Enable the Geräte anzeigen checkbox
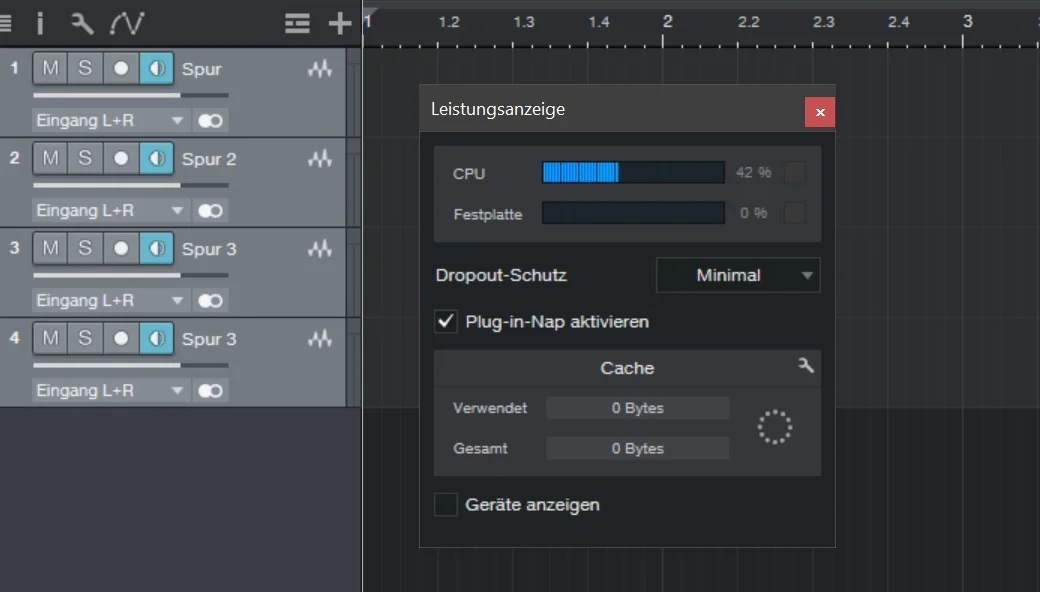Screen dimensions: 1040x592 tap(446, 504)
